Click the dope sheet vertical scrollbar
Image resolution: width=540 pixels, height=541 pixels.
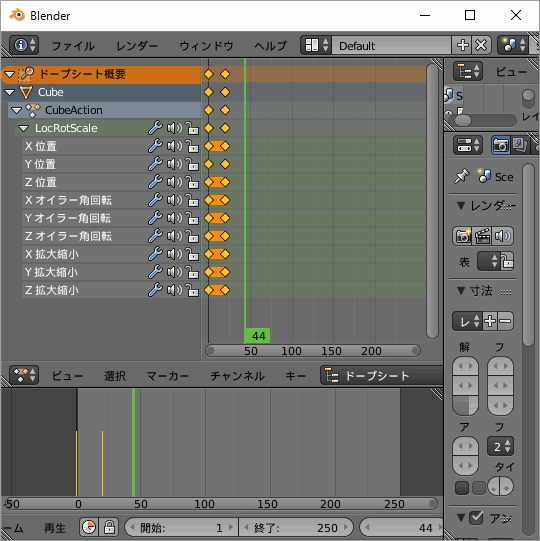tap(432, 201)
